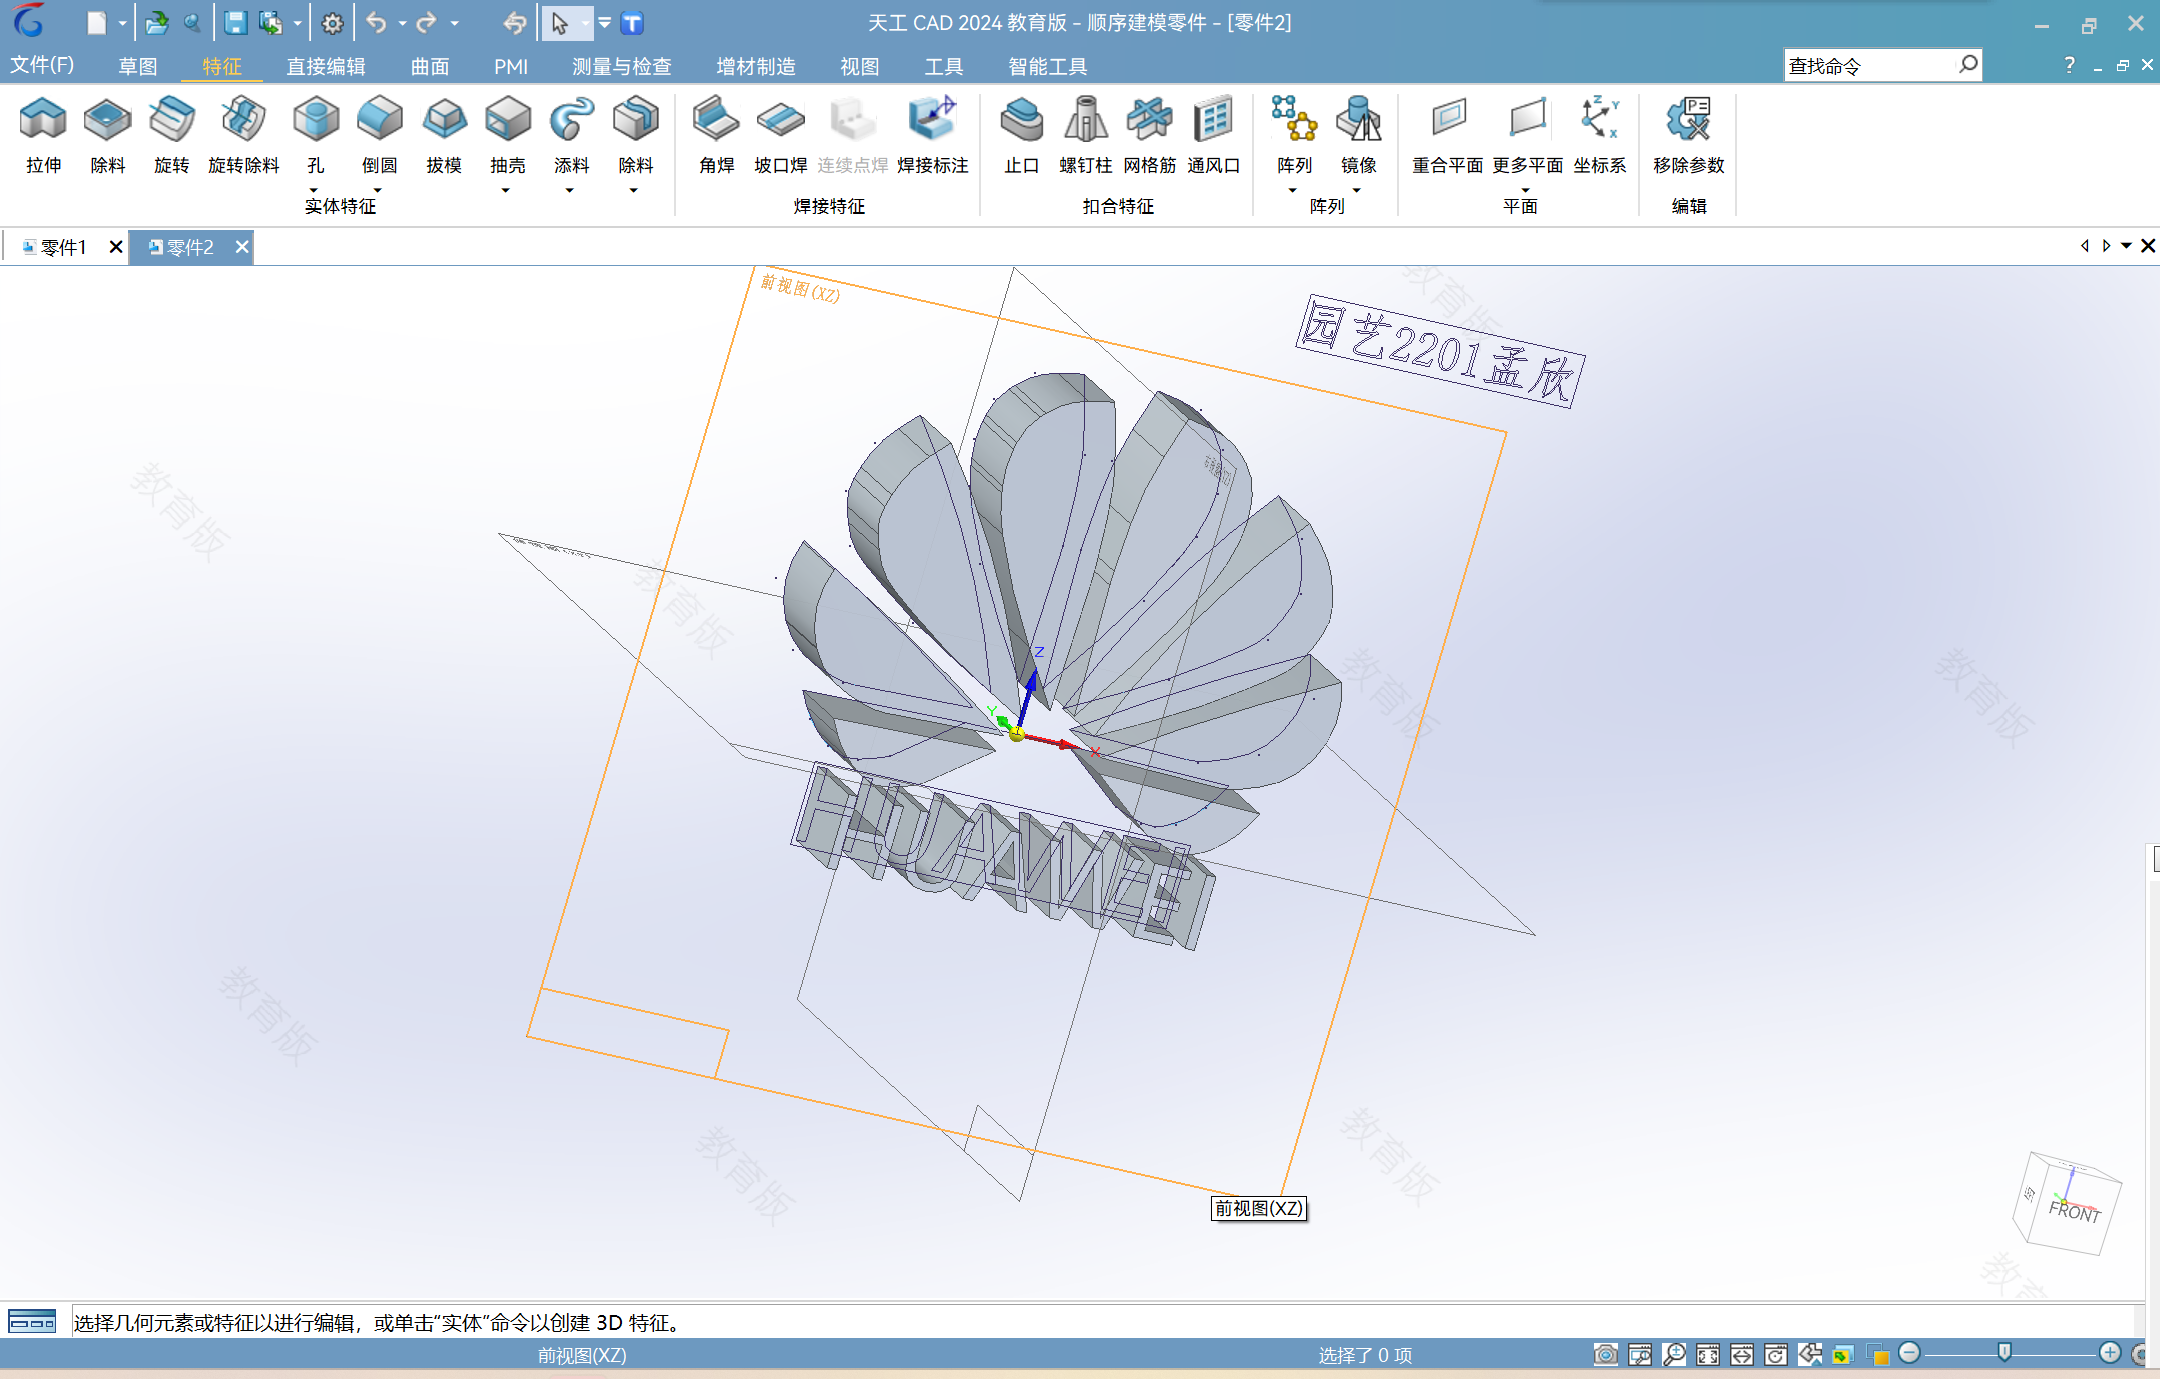The image size is (2160, 1379).
Task: Open the PMI ribbon tab
Action: click(511, 66)
